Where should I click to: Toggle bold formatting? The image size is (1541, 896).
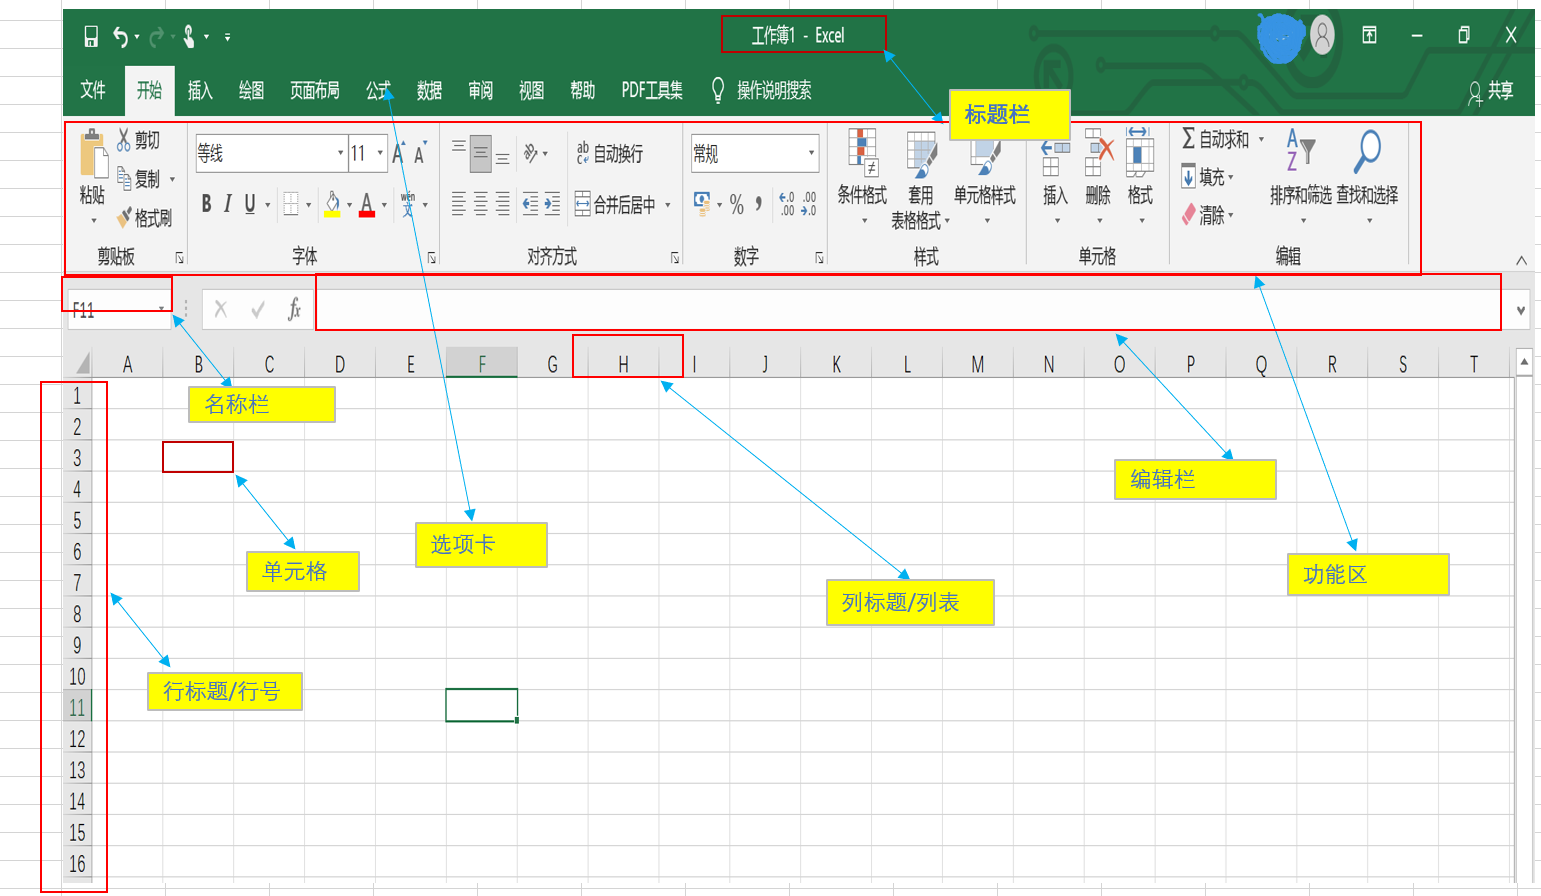coord(206,204)
